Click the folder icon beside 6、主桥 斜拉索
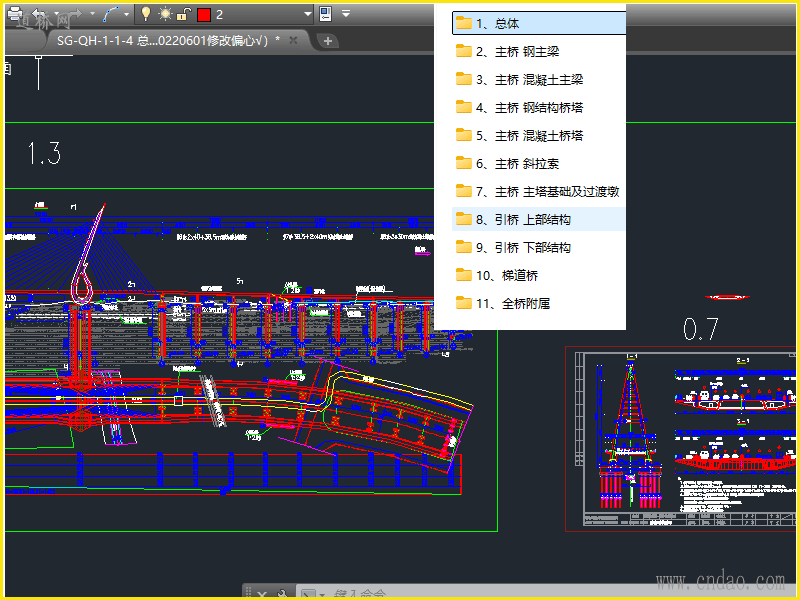The height and width of the screenshot is (600, 800). (463, 163)
